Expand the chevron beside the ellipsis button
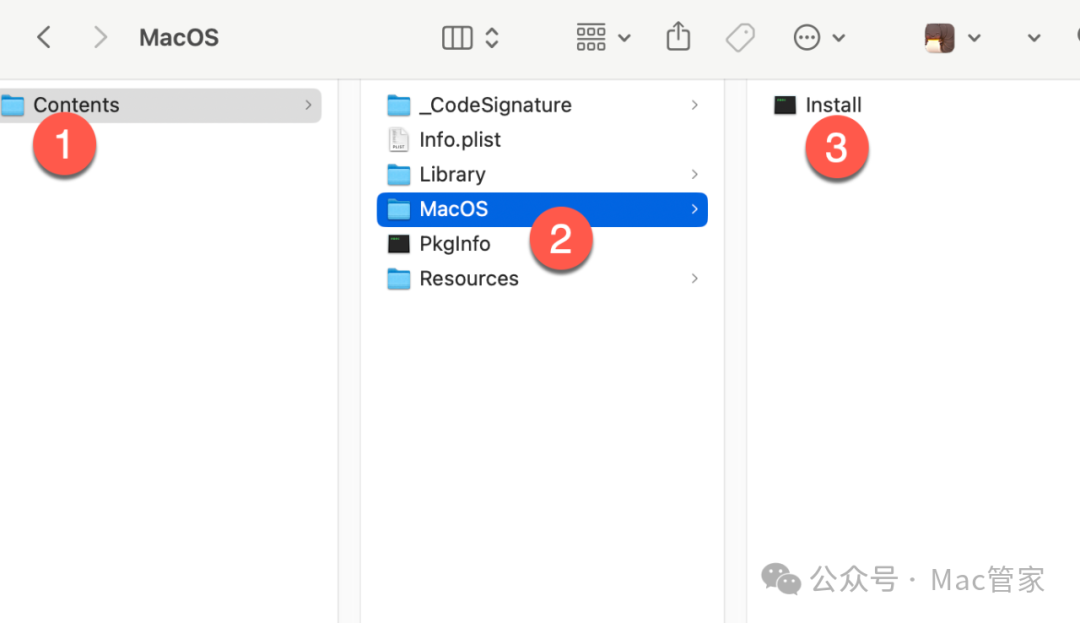Screen dimensions: 1080x623 pyautogui.click(x=838, y=38)
